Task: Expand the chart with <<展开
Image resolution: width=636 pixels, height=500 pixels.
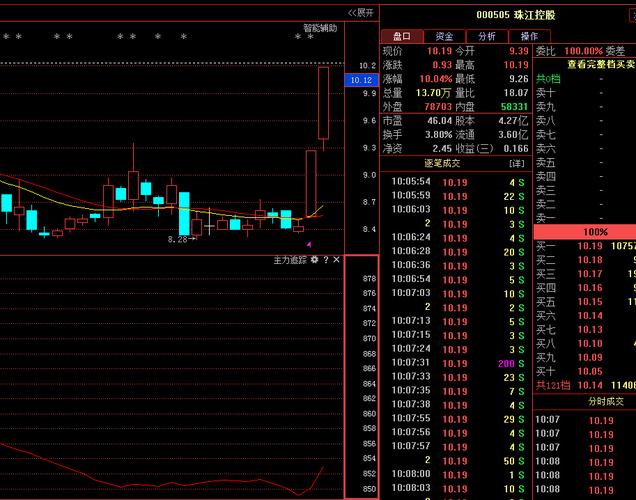Action: click(x=361, y=13)
